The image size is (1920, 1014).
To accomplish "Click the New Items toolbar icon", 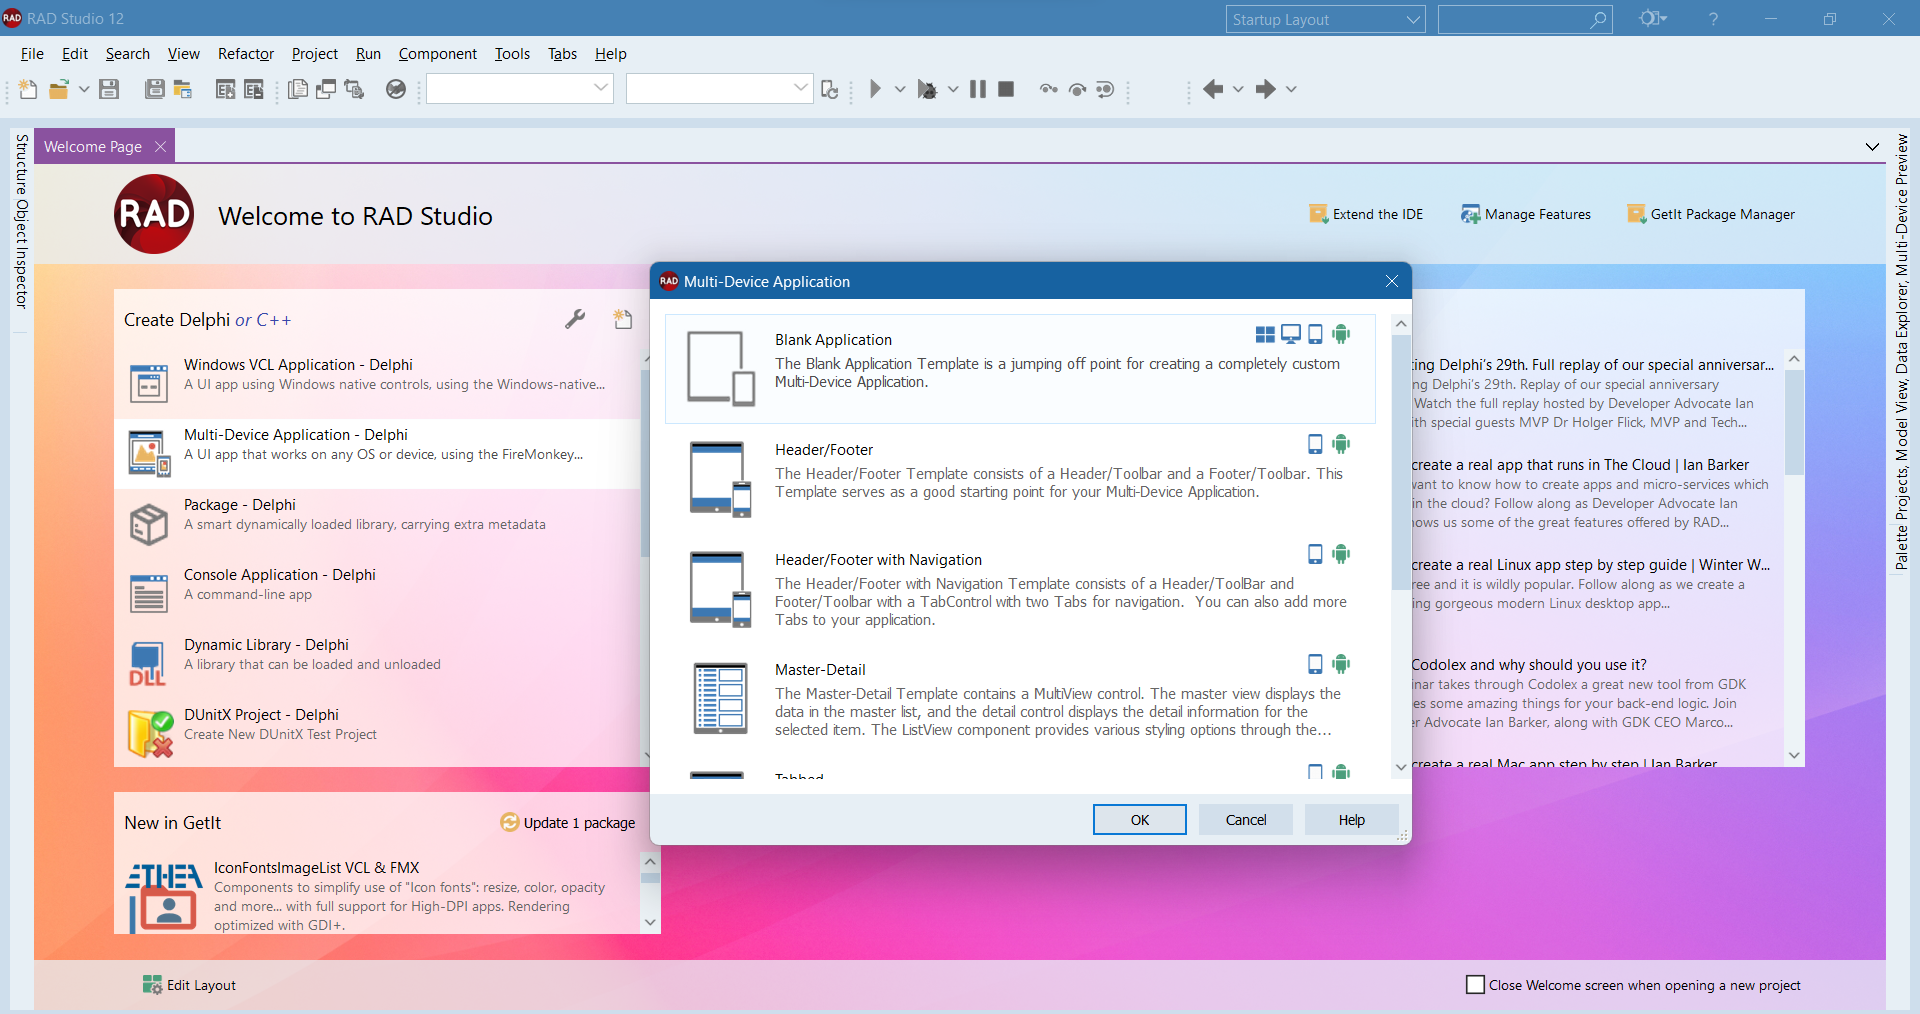I will (x=28, y=90).
